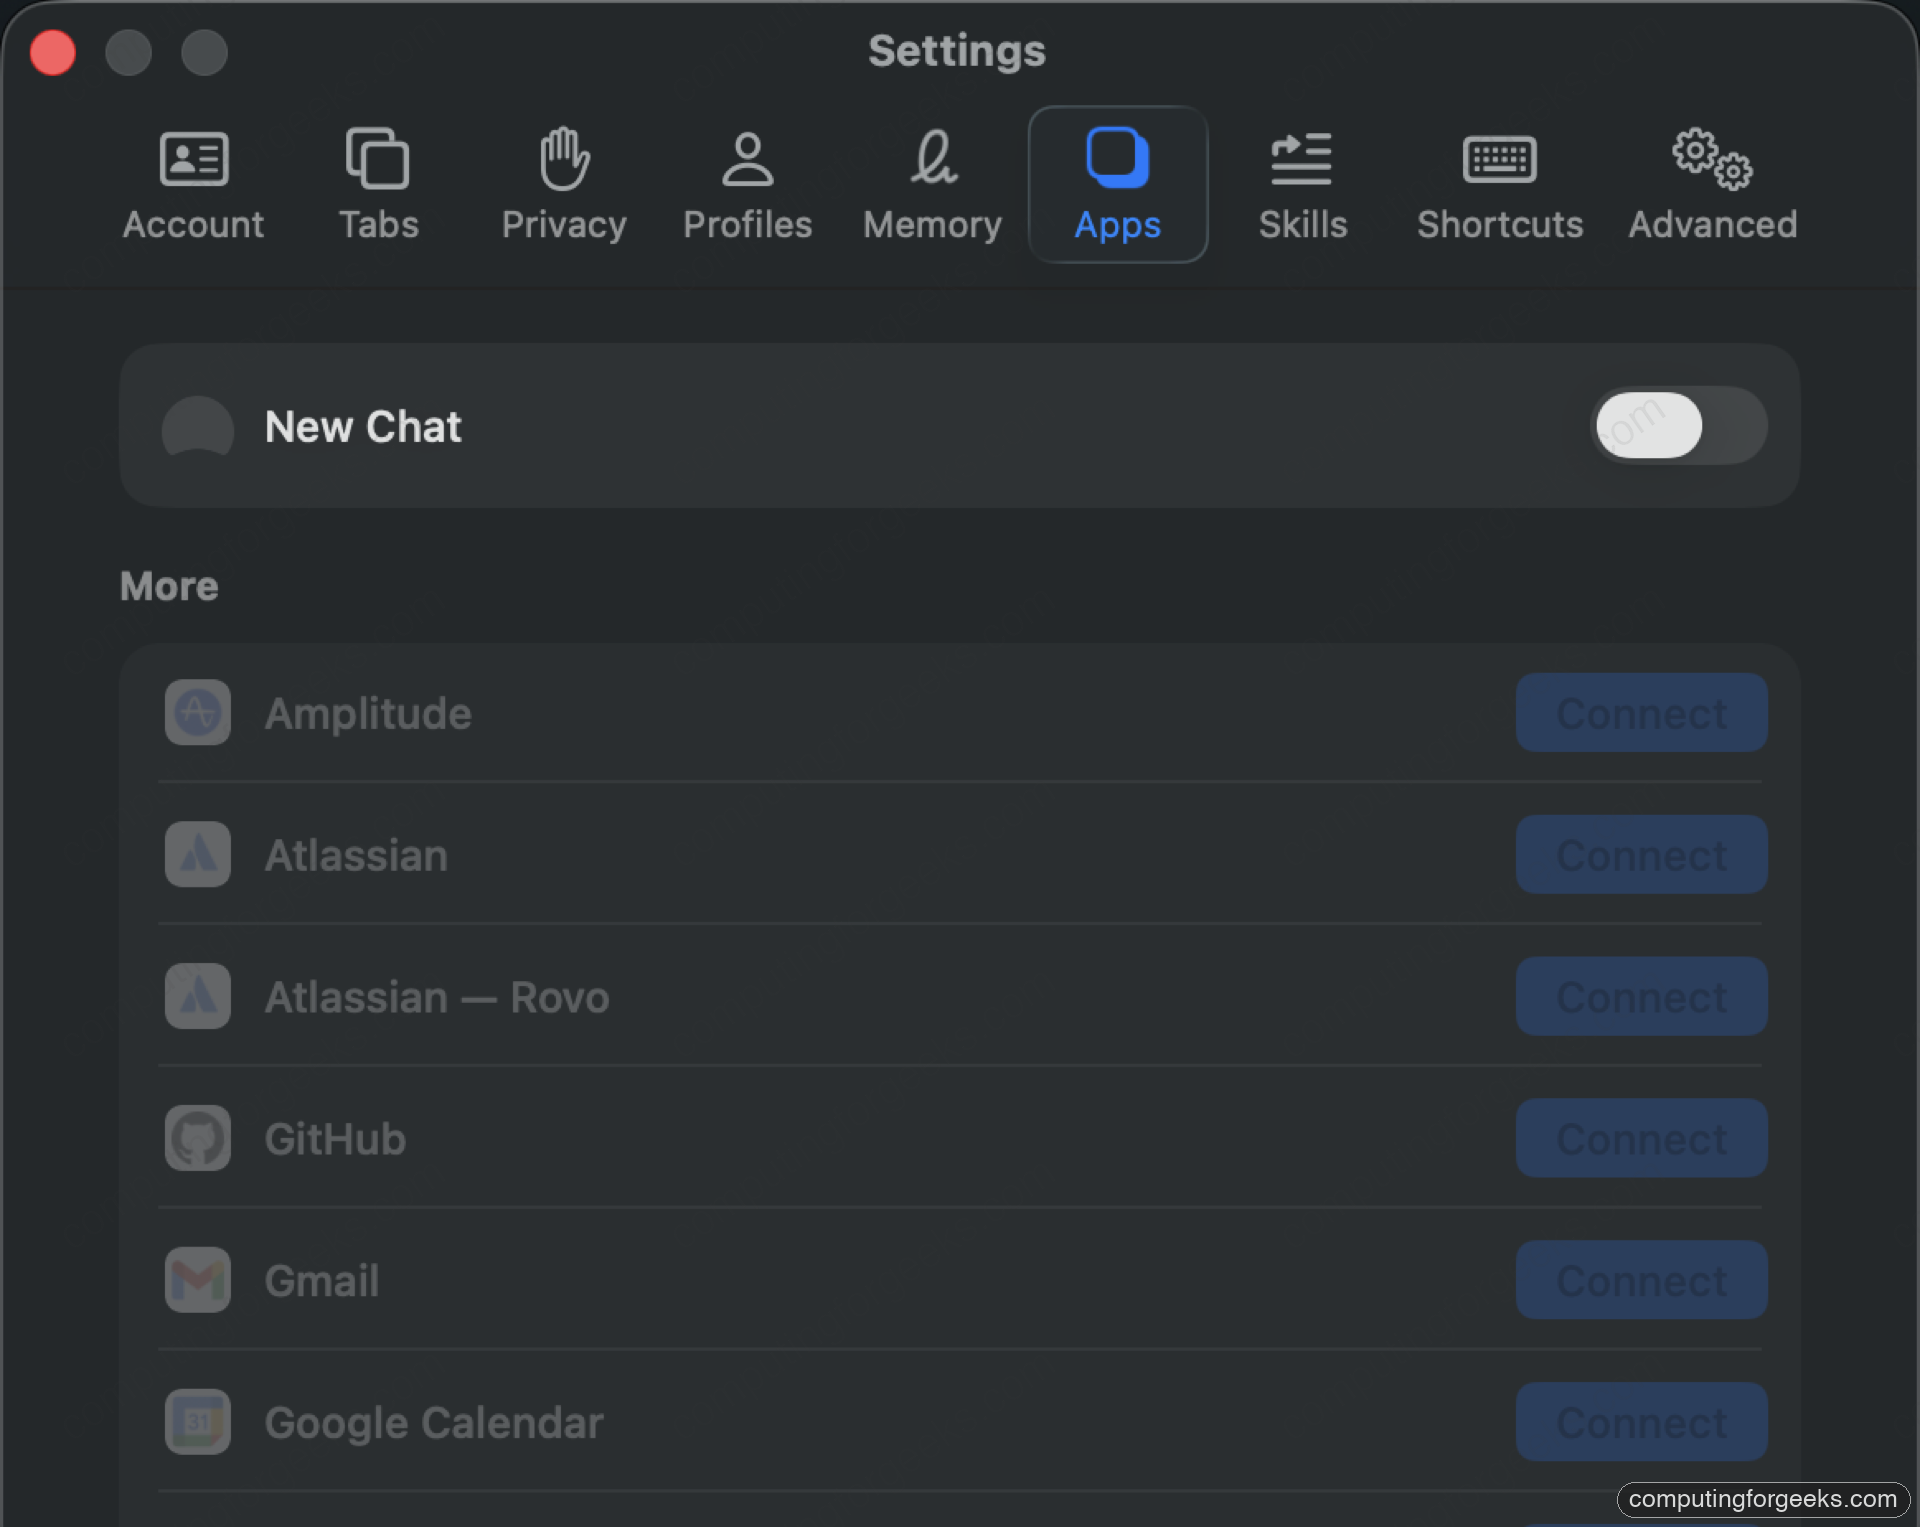Click the 'Google Calendar' app name

pyautogui.click(x=434, y=1424)
